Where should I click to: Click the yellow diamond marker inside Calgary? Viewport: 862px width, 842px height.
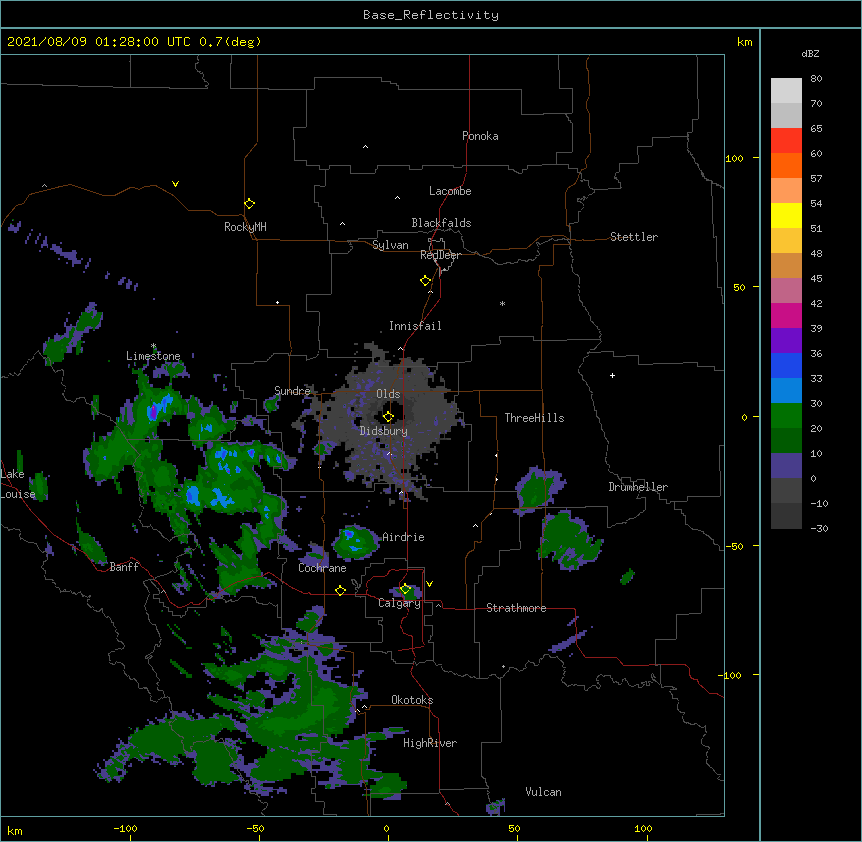coord(405,589)
